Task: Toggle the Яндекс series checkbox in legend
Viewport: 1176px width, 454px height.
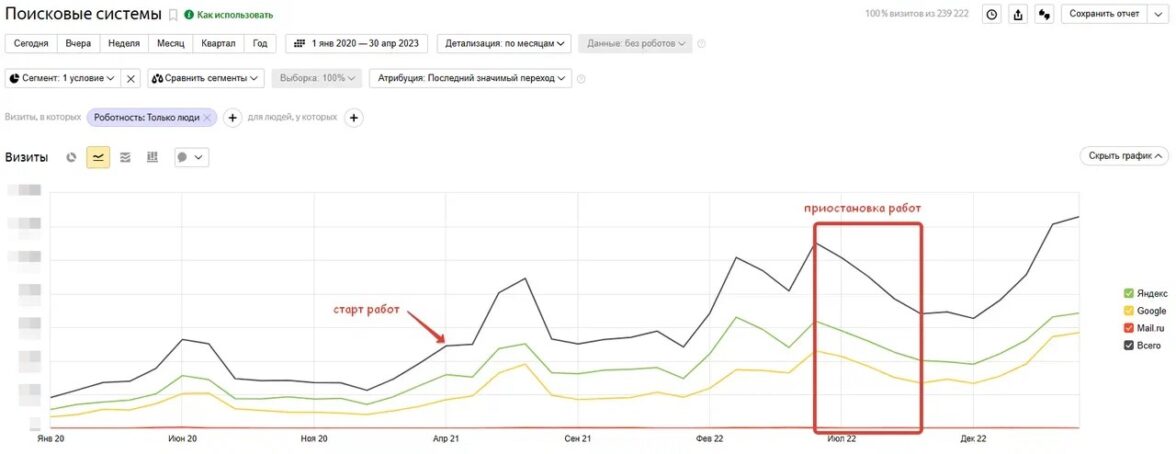Action: click(1129, 294)
